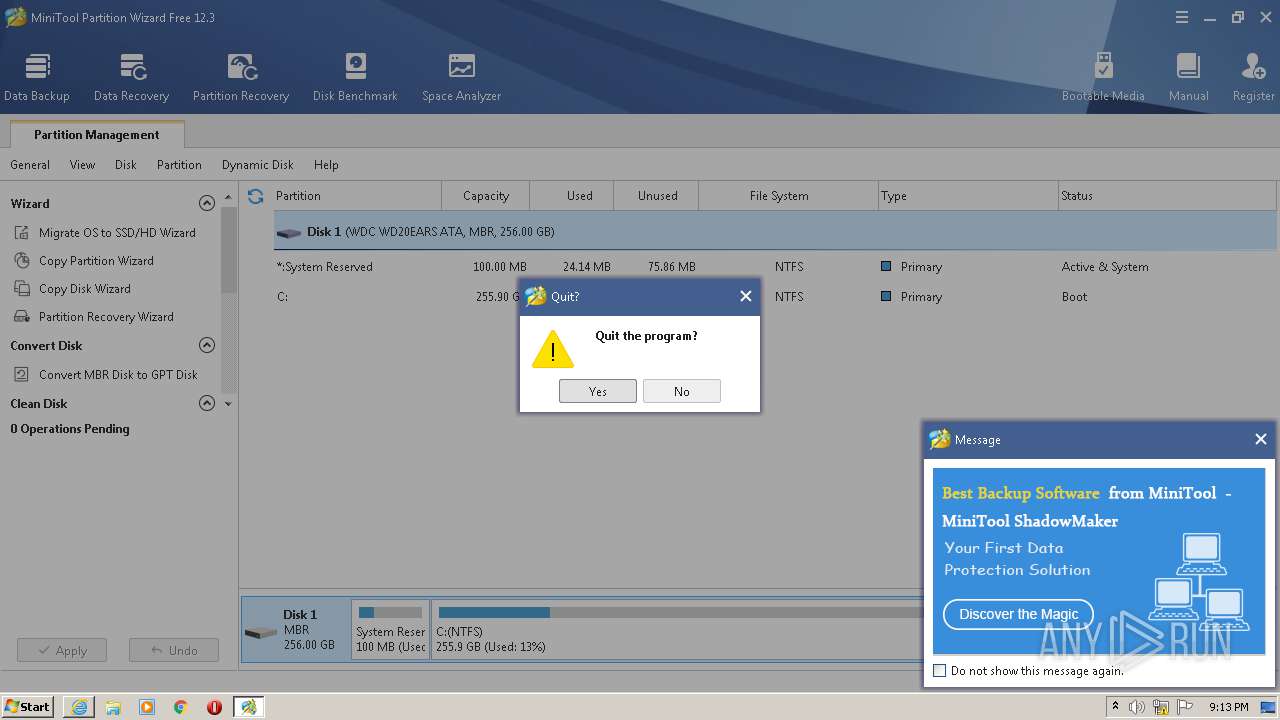Refresh the partition list
Image resolution: width=1280 pixels, height=720 pixels.
(x=256, y=196)
